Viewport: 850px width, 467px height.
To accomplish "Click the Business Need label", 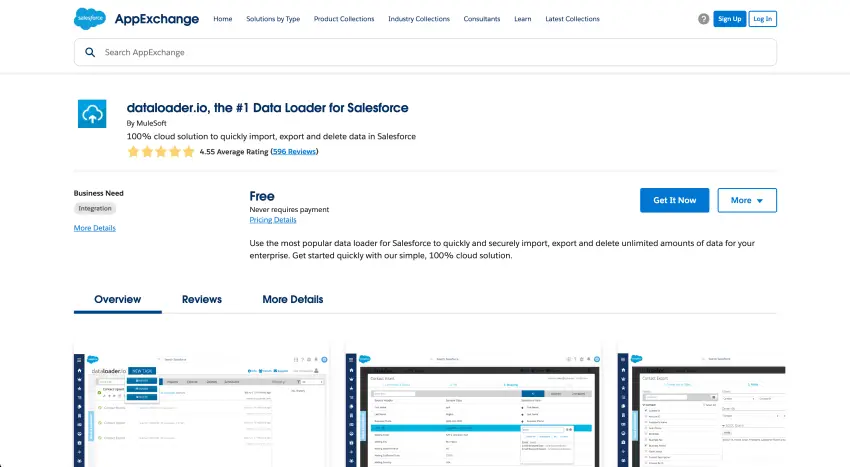I will pos(99,193).
